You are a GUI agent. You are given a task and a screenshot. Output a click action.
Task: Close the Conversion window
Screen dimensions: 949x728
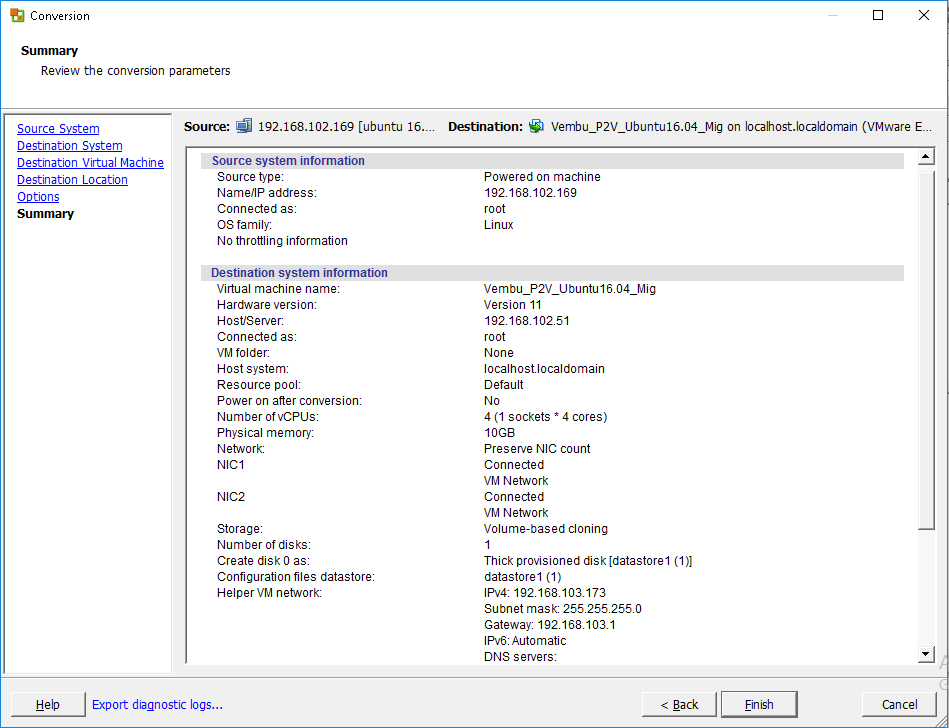tap(924, 15)
